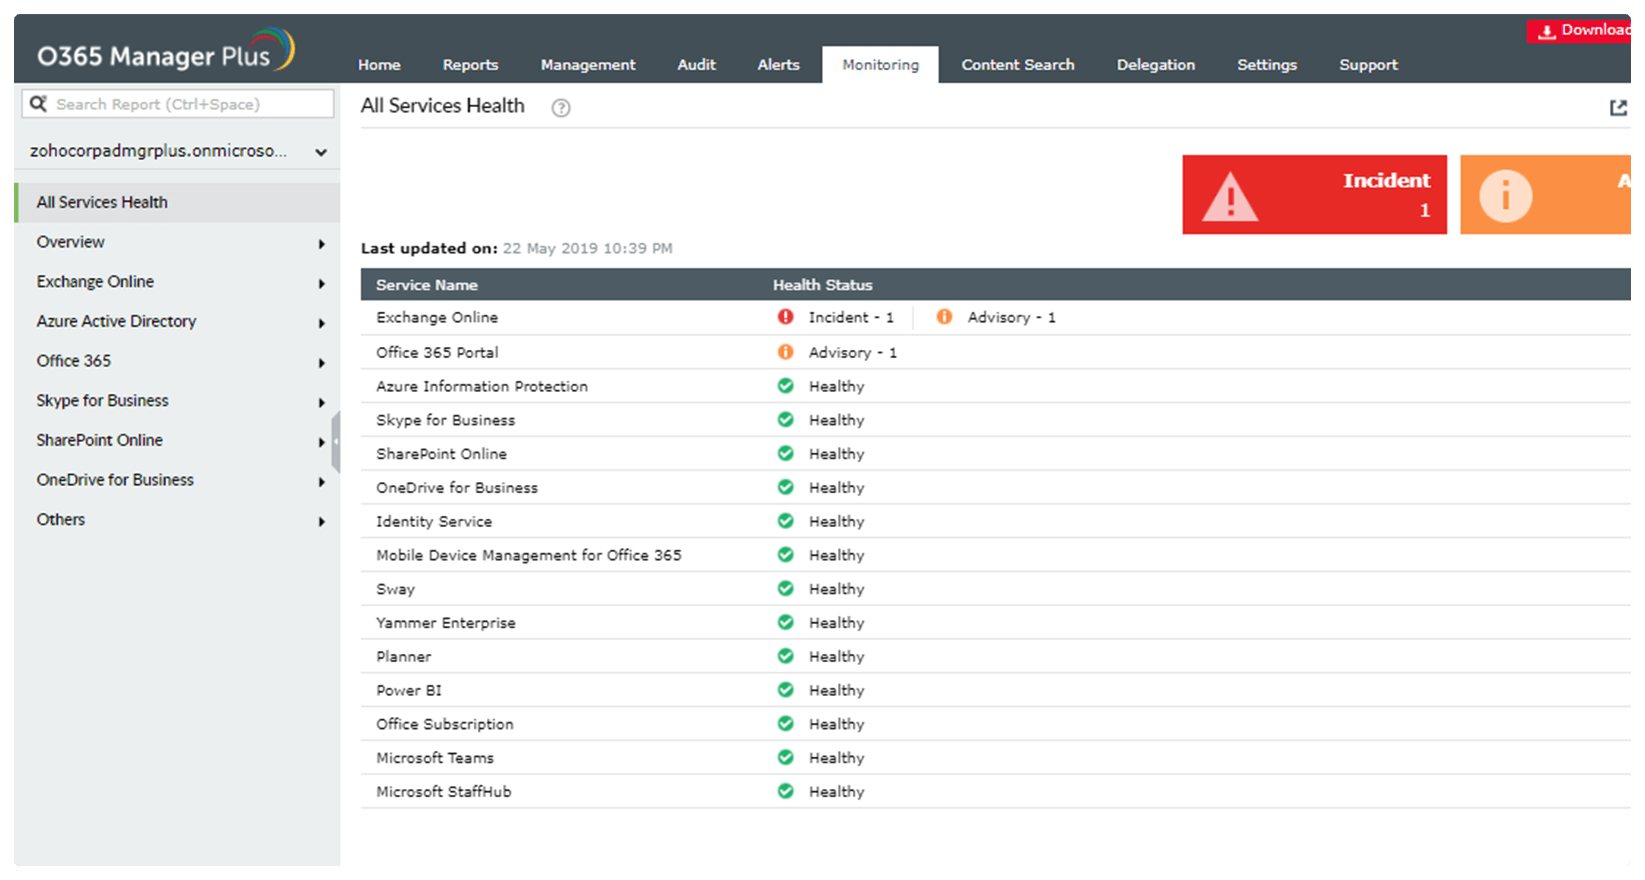Click SharePoint Online healthy checkmark icon
The width and height of the screenshot is (1645, 880).
click(786, 454)
